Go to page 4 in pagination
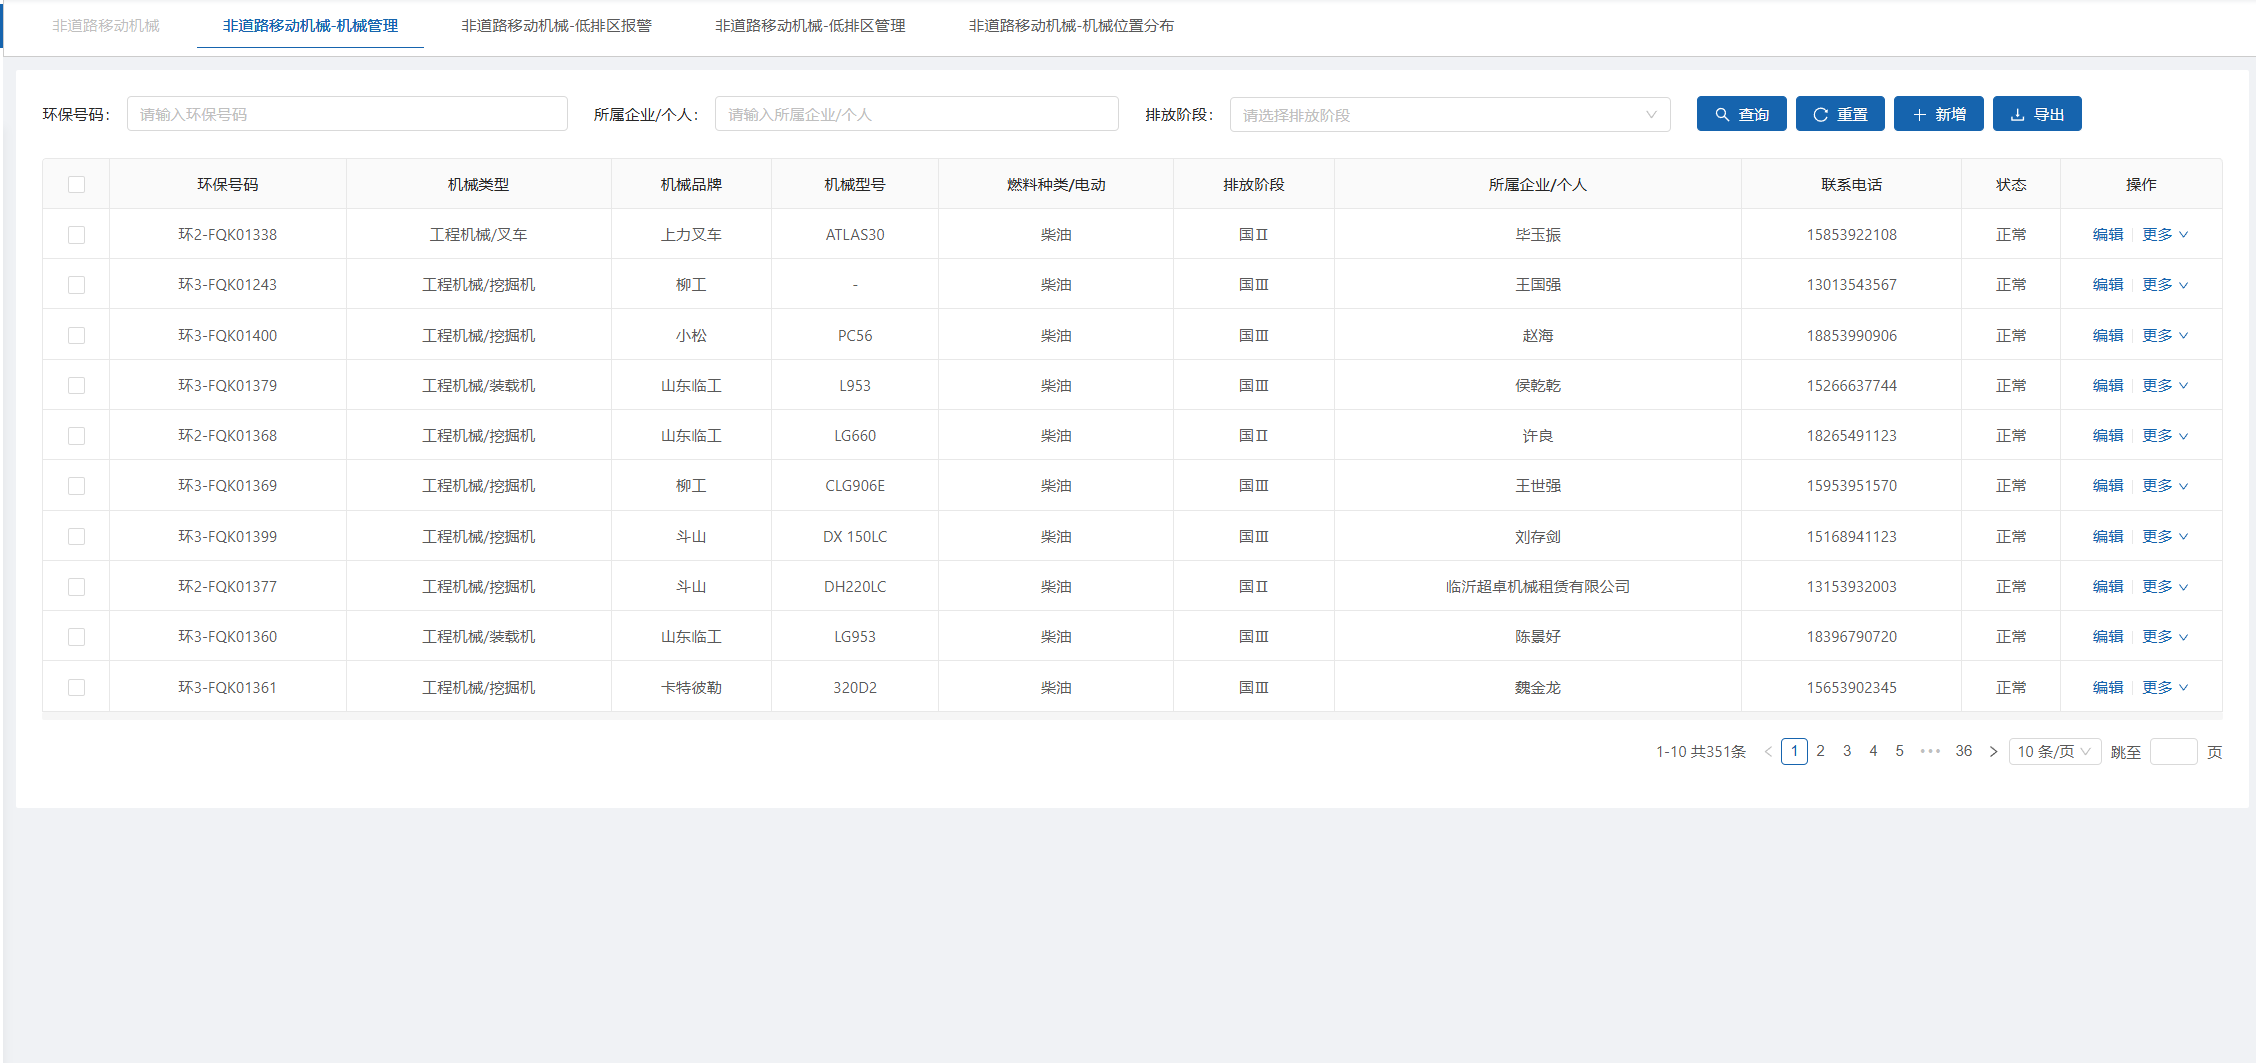This screenshot has height=1063, width=2256. tap(1873, 751)
